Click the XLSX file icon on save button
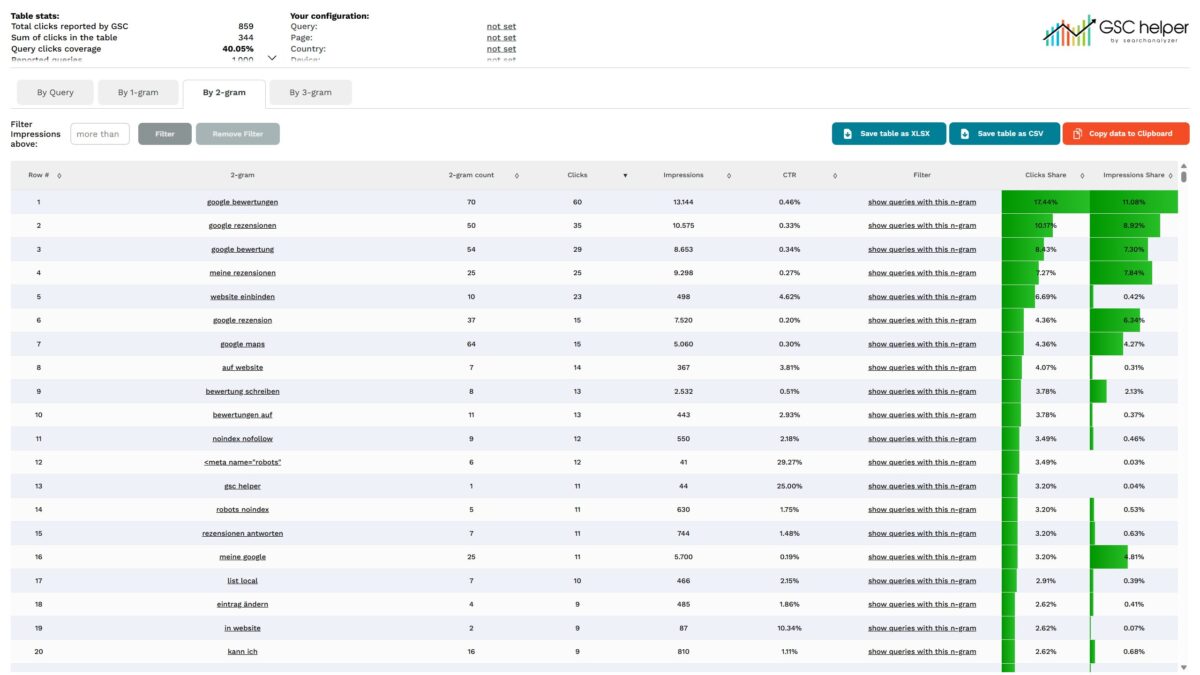The image size is (1200, 675). tap(847, 134)
